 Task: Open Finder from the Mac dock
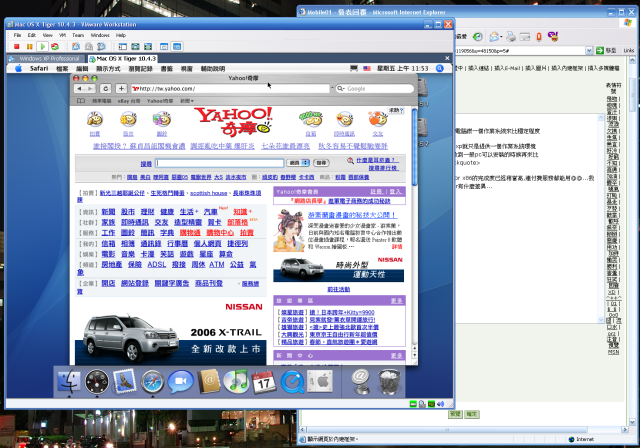pyautogui.click(x=69, y=381)
